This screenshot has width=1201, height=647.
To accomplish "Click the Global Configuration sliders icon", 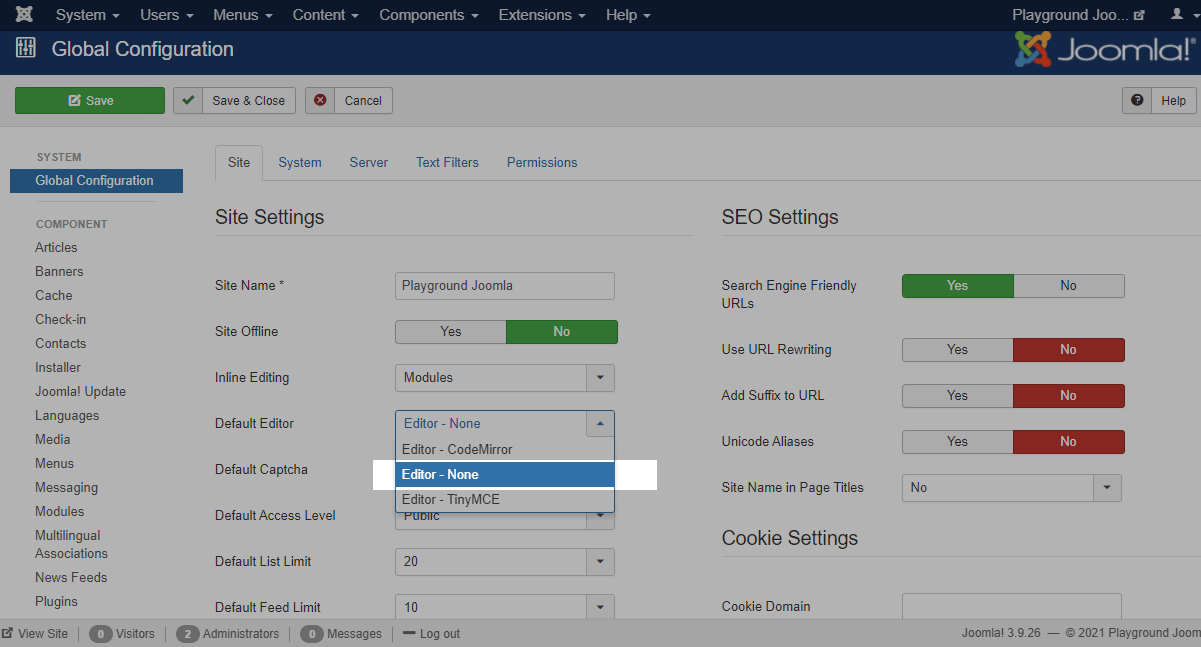I will [x=26, y=49].
